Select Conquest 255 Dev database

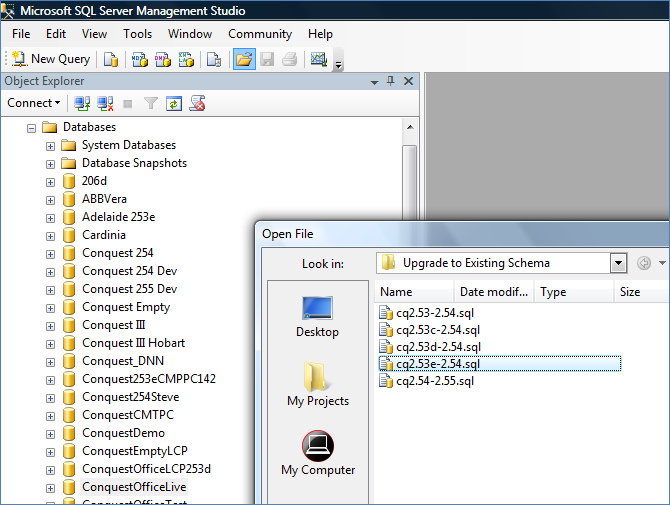tap(129, 289)
